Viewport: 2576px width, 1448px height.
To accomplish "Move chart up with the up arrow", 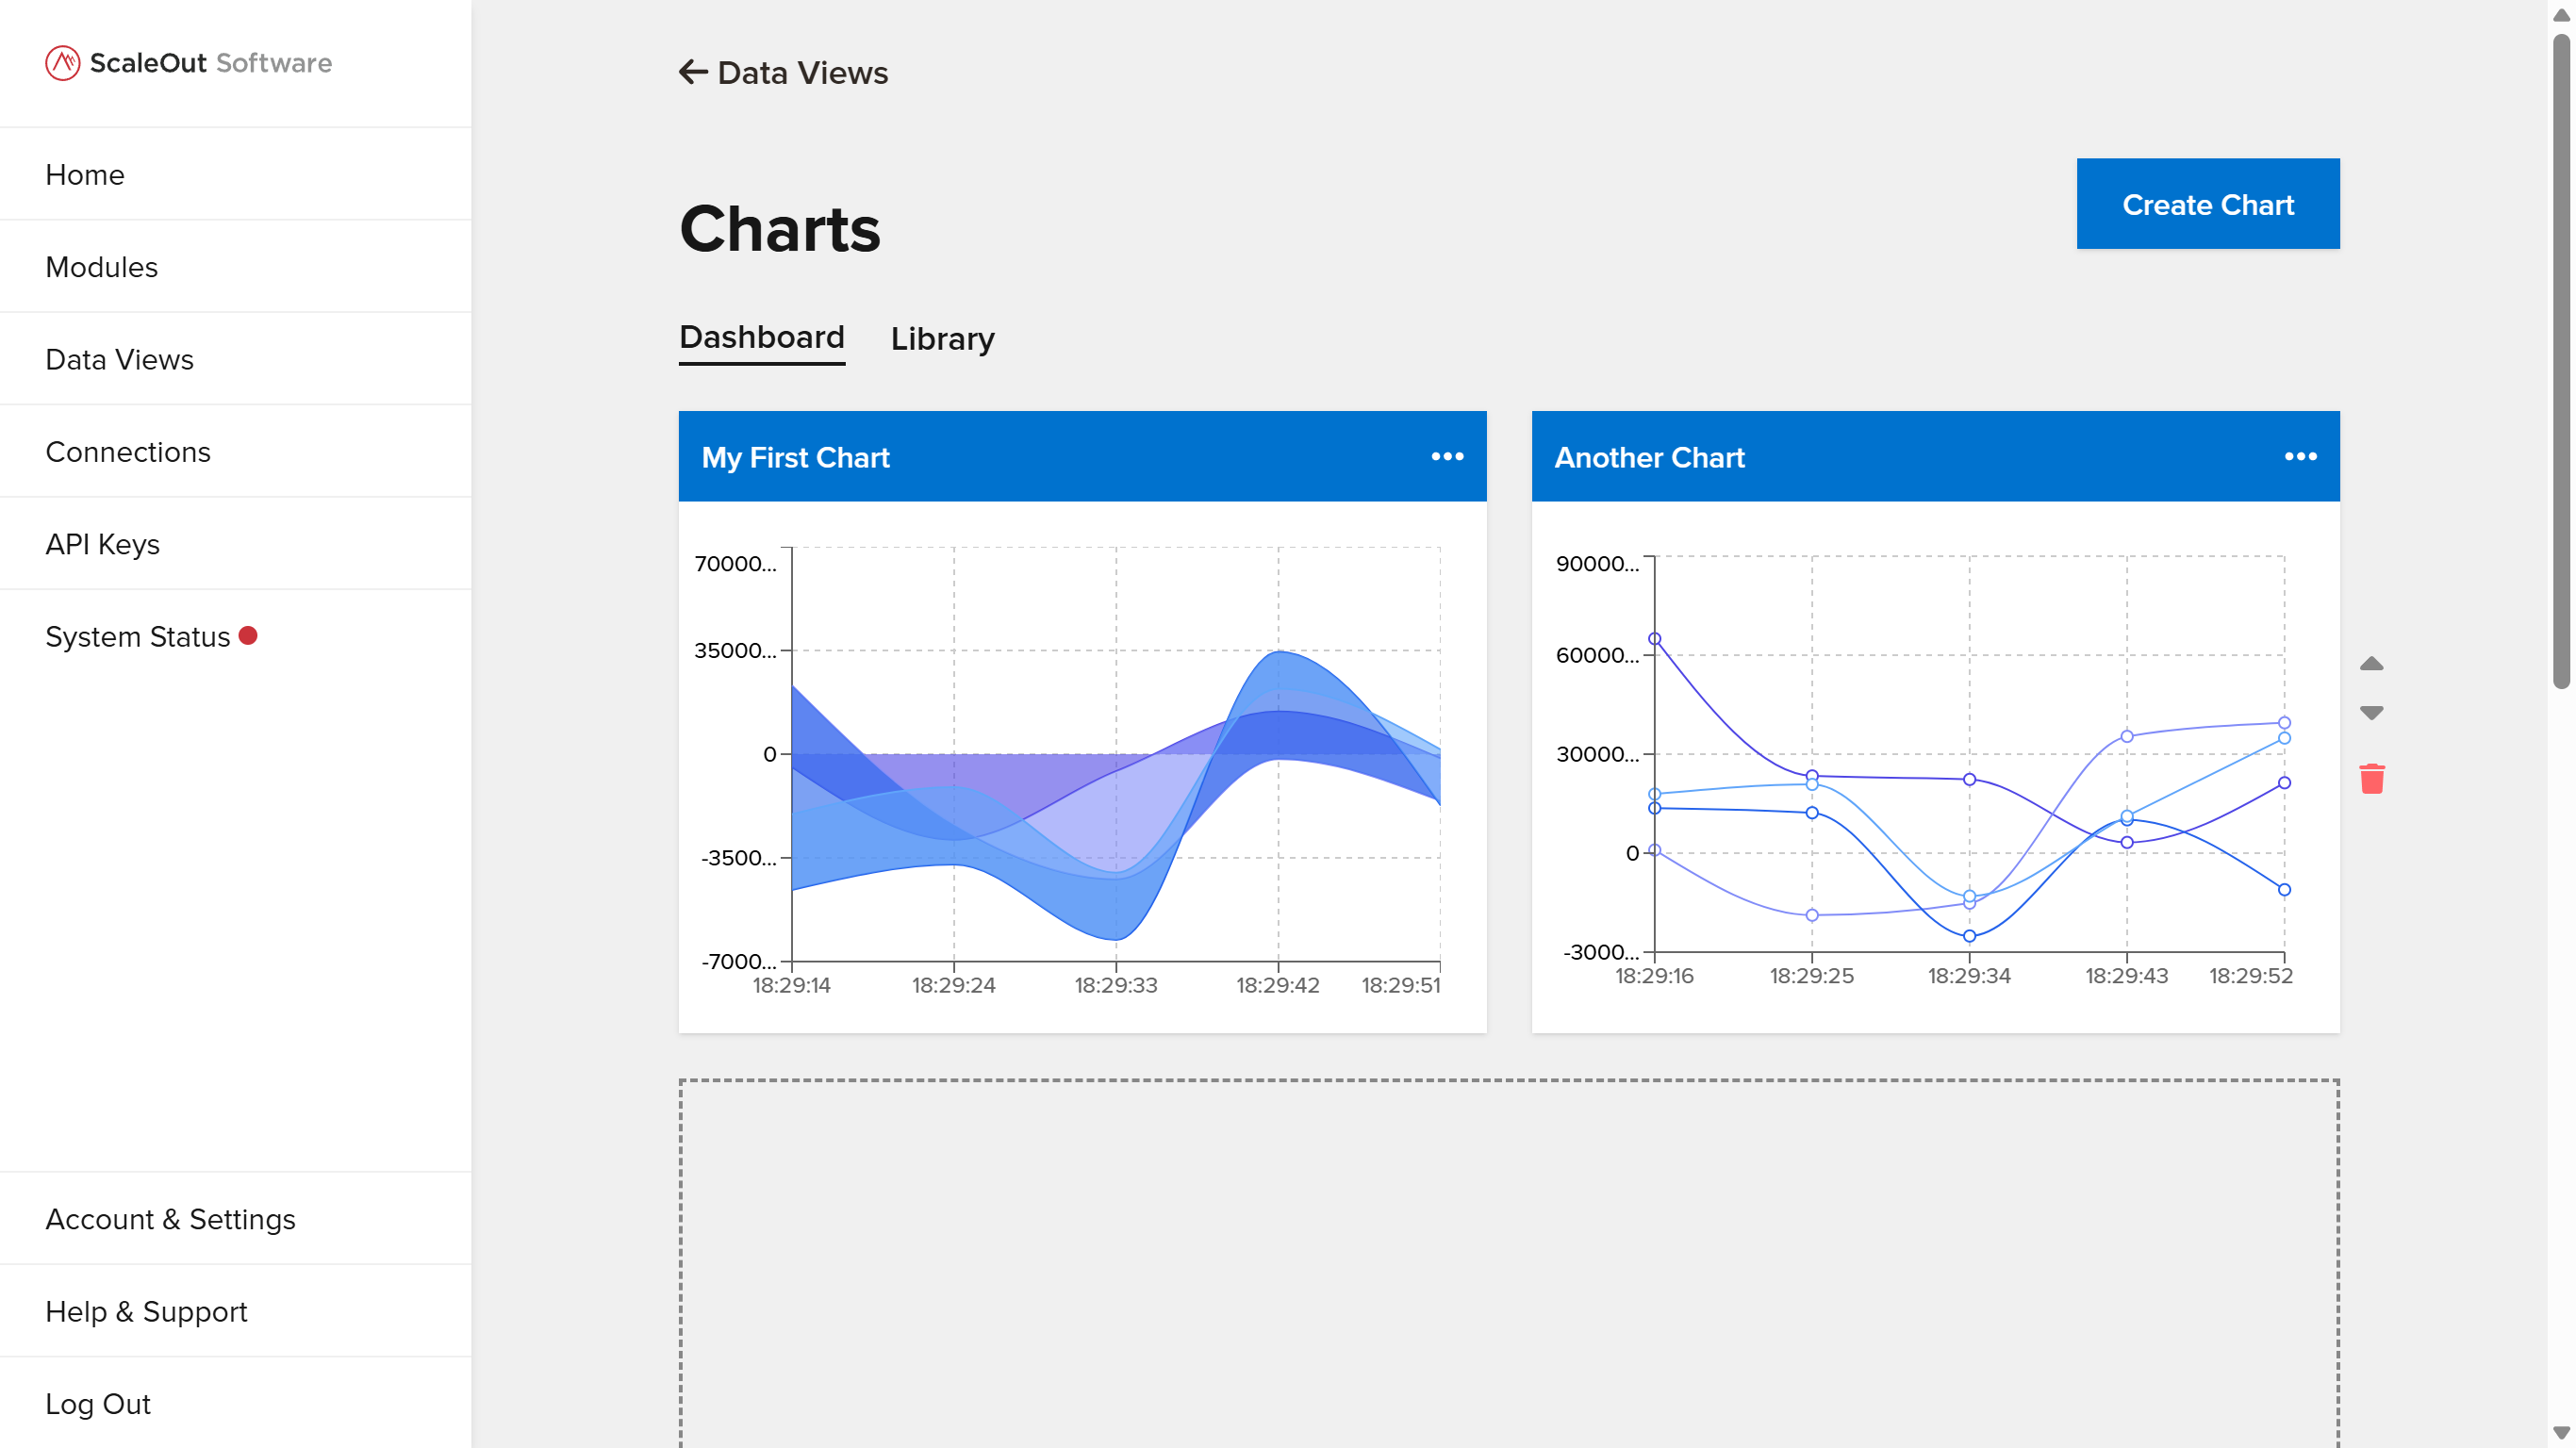I will 2371,664.
